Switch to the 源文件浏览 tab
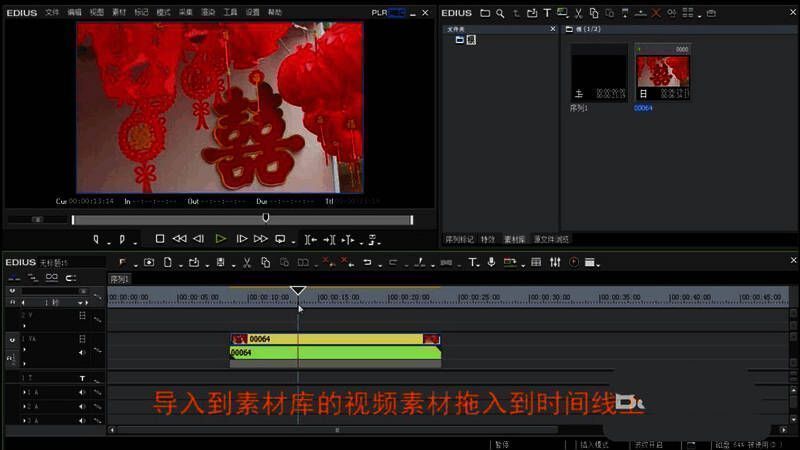 551,239
